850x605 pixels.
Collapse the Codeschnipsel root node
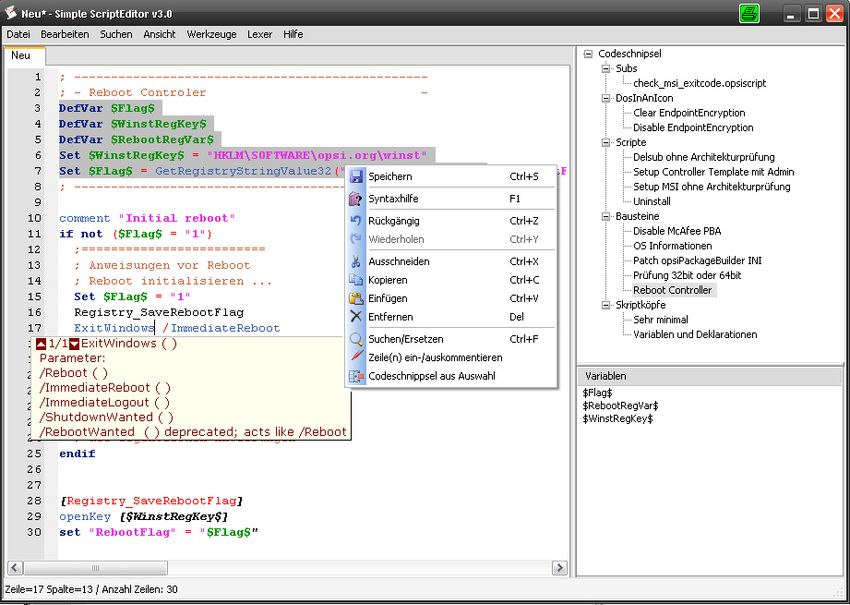588,54
